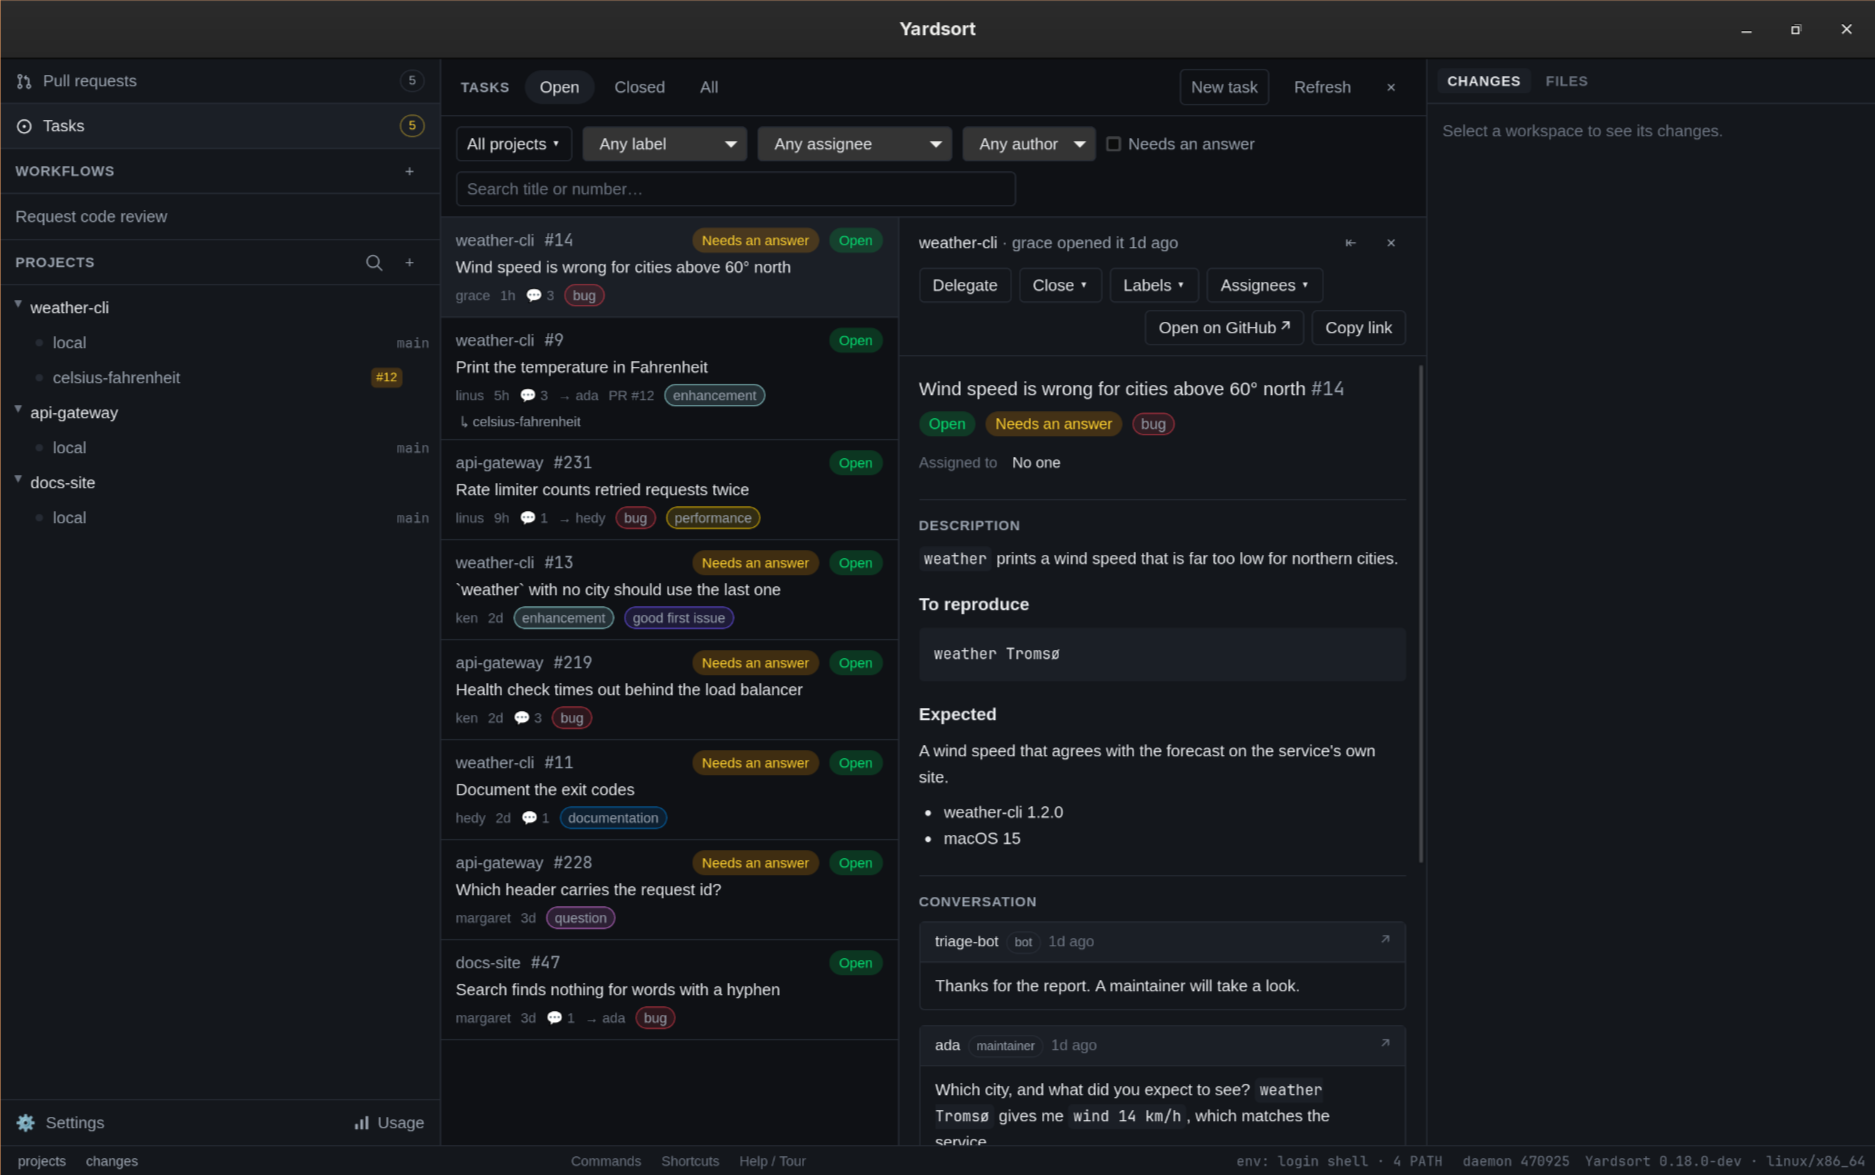Open Usage via the bar chart icon

[389, 1123]
